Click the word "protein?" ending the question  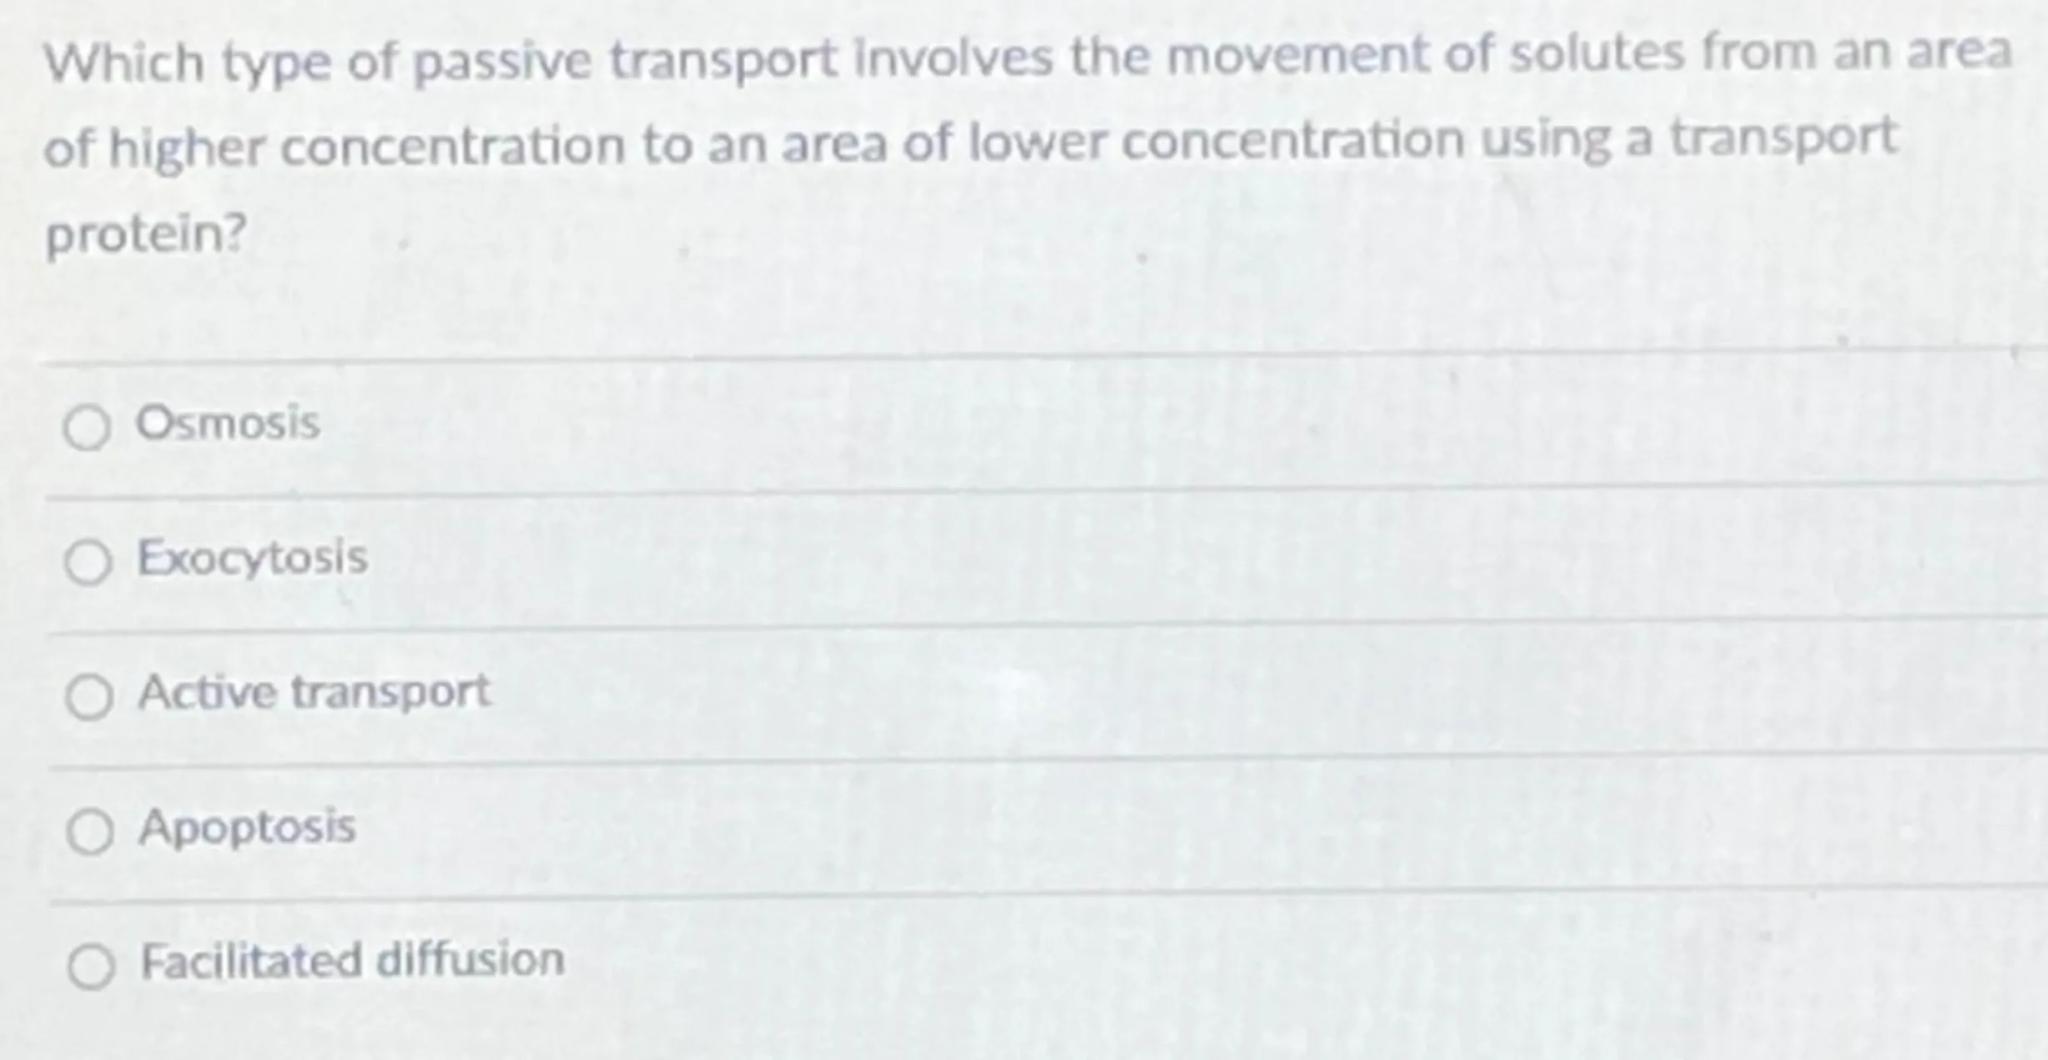(146, 234)
